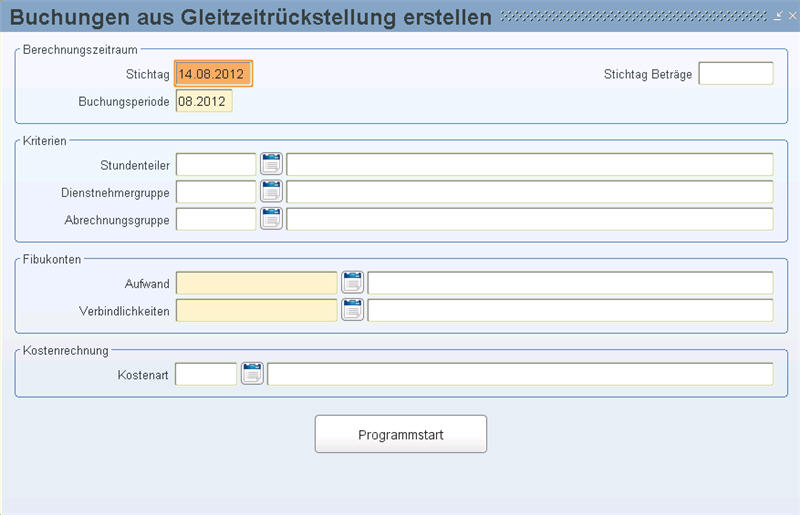Screen dimensions: 800x515
Task: Focus the Verbindlichkeiten account number field
Action: pos(256,310)
